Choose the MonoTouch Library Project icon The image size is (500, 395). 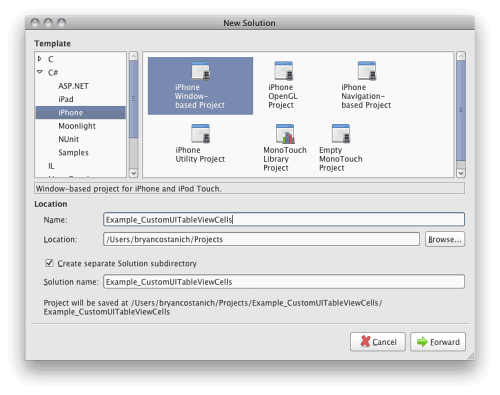[285, 133]
